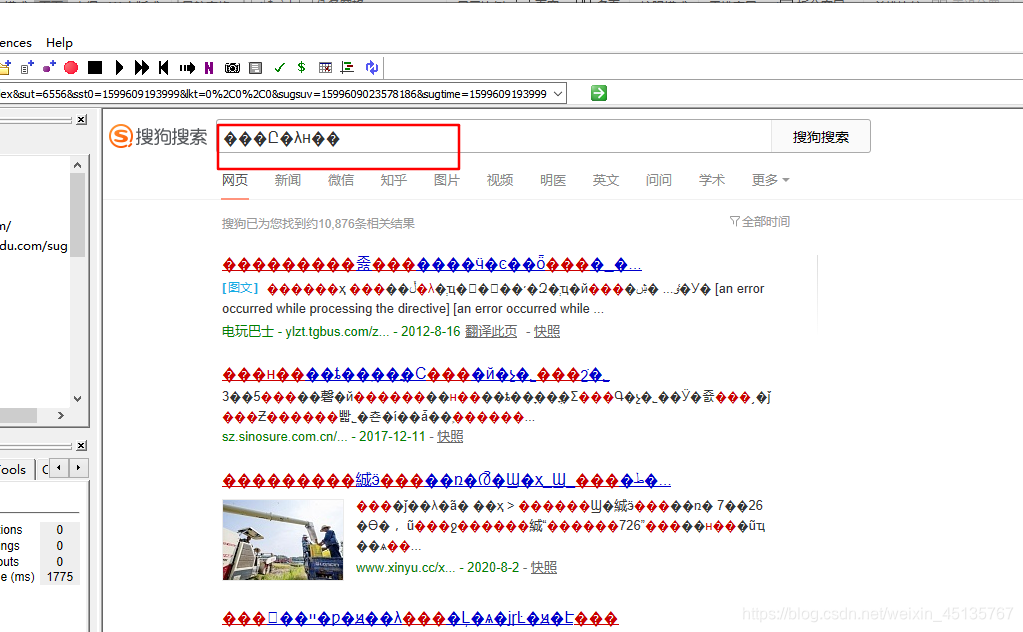Click inside the URL address field
This screenshot has width=1023, height=632.
point(274,93)
